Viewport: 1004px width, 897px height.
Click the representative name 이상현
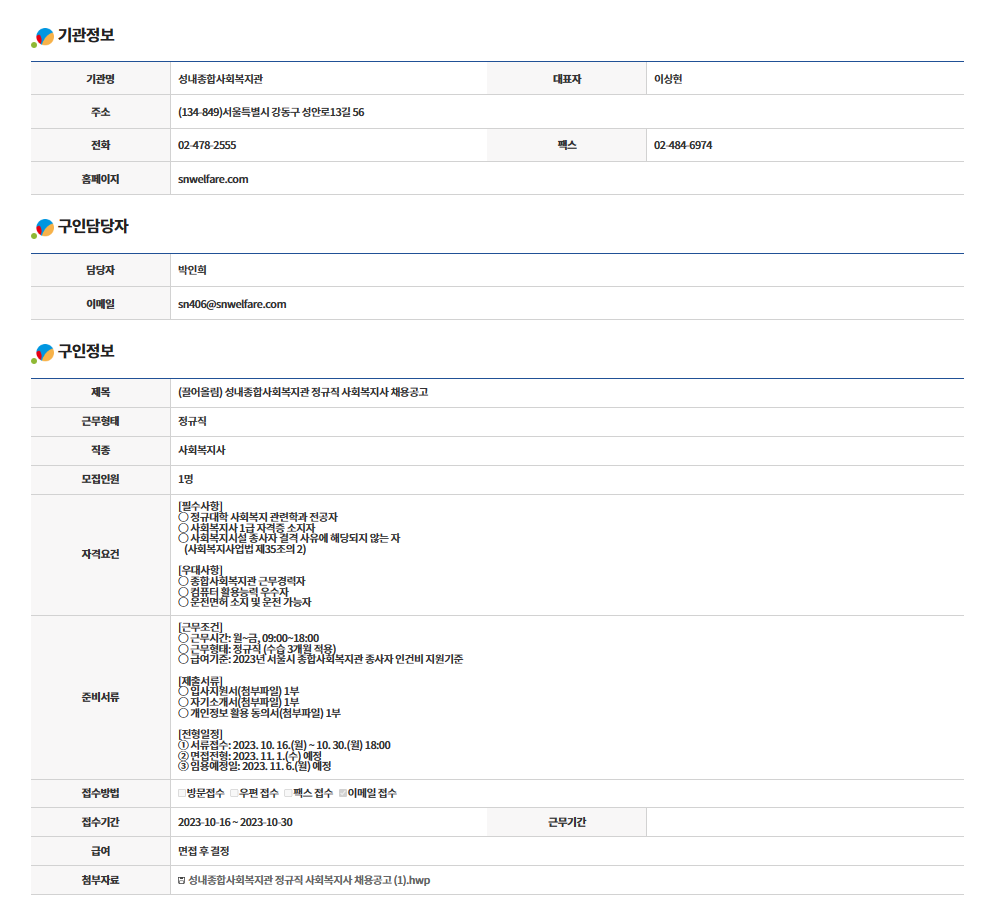point(668,79)
